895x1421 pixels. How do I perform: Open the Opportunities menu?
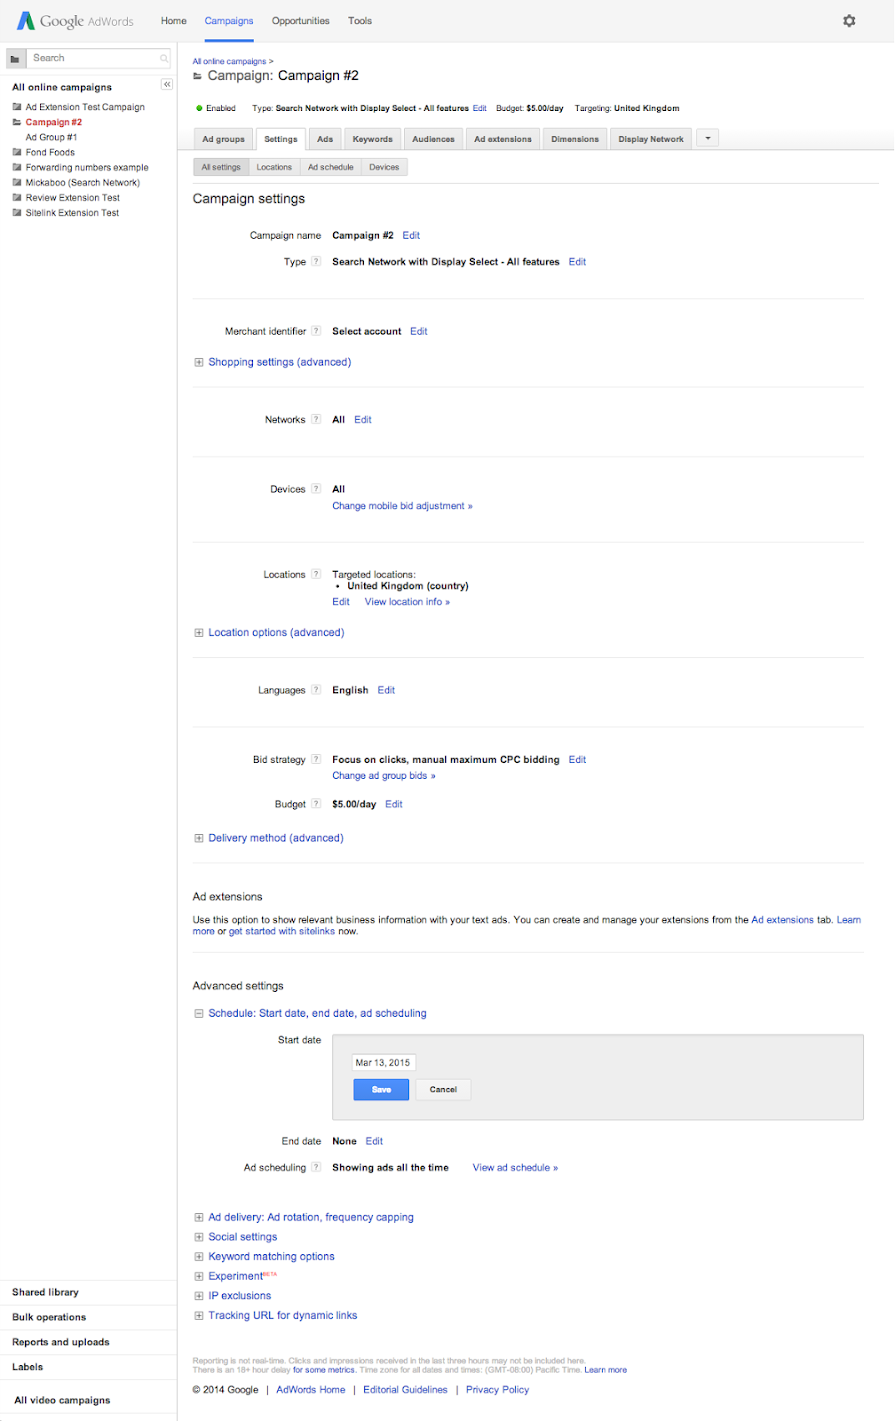coord(300,21)
